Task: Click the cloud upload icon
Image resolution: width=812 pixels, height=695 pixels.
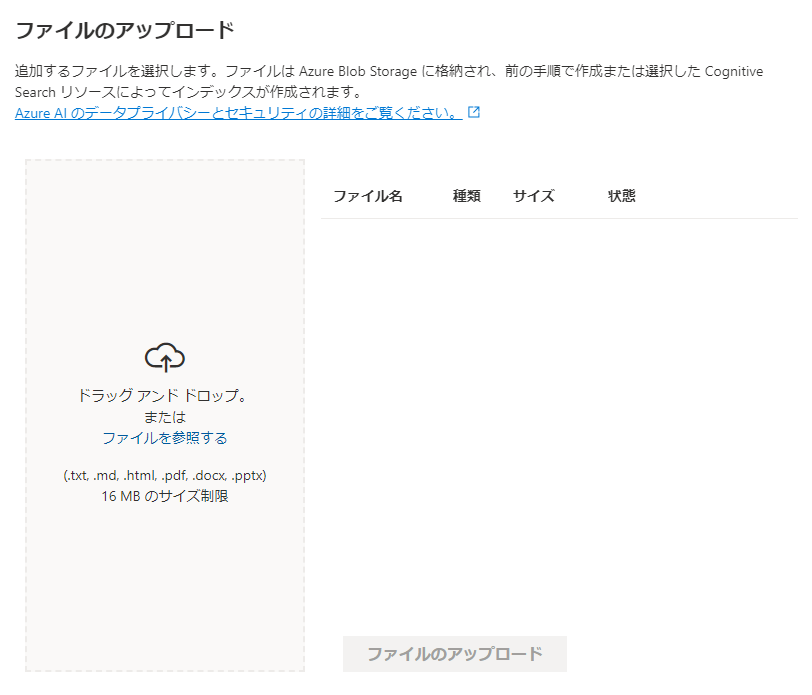Action: [x=165, y=357]
